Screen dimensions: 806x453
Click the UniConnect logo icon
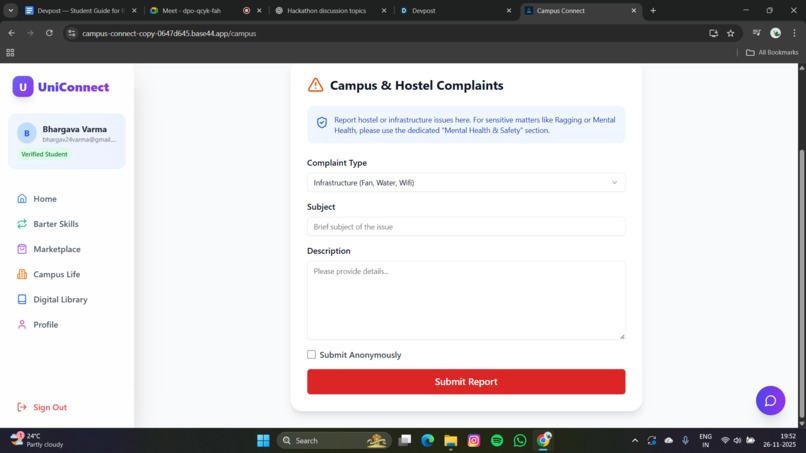tap(23, 87)
